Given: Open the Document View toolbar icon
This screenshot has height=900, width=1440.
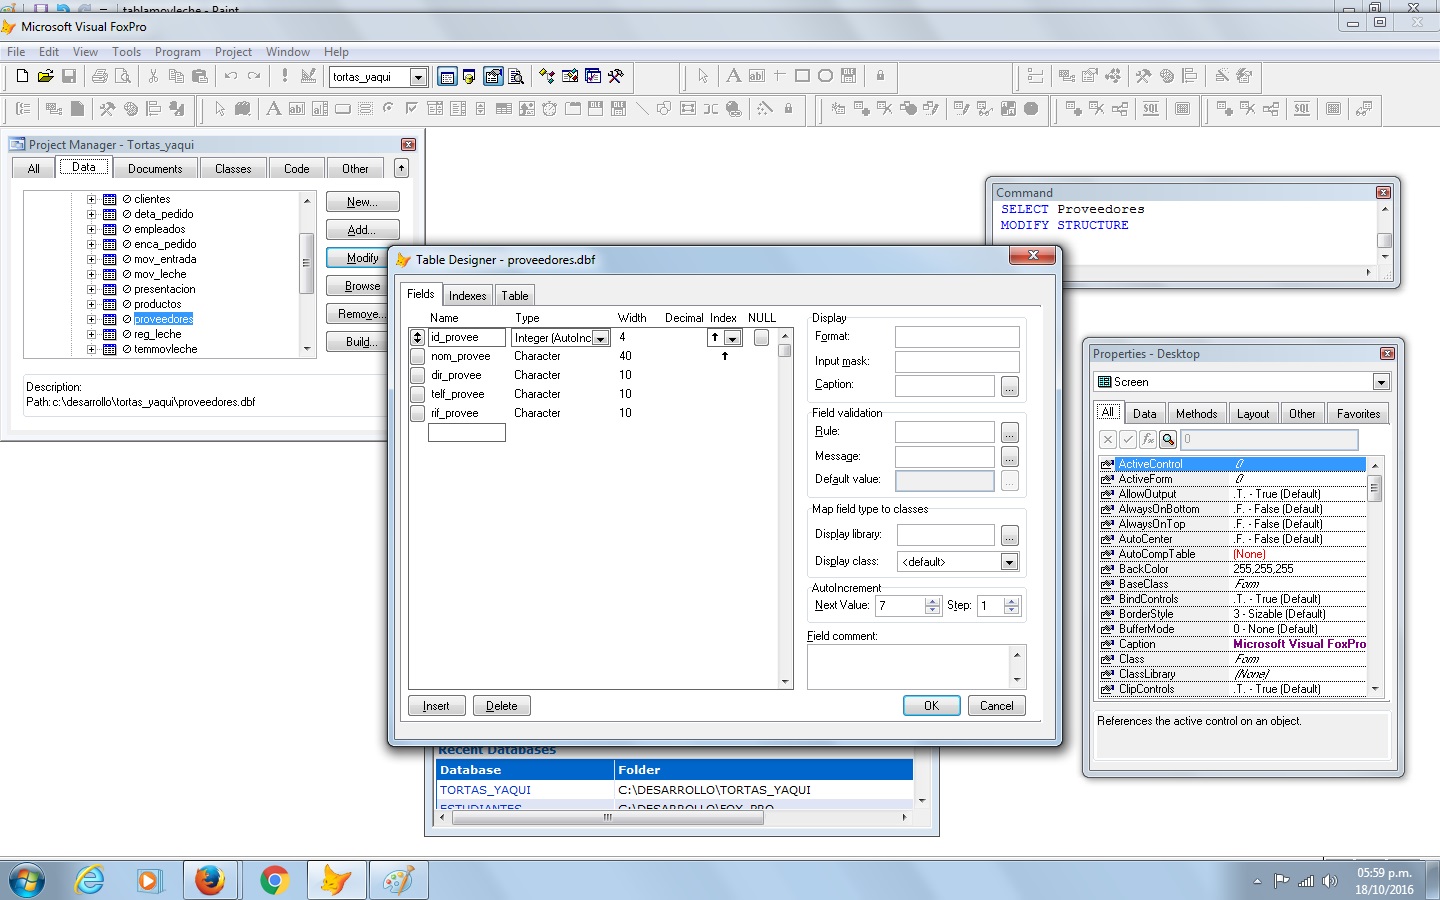Looking at the screenshot, I should (516, 76).
